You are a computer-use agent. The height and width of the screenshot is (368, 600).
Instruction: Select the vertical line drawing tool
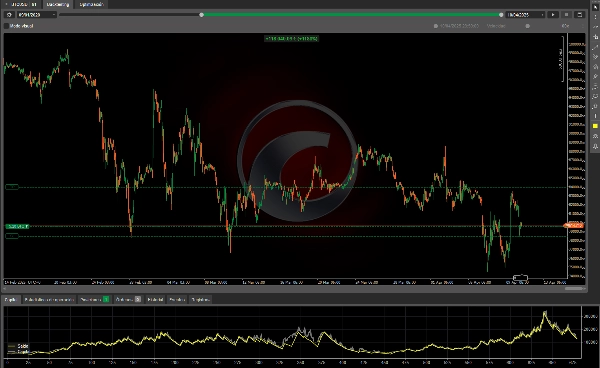[595, 116]
